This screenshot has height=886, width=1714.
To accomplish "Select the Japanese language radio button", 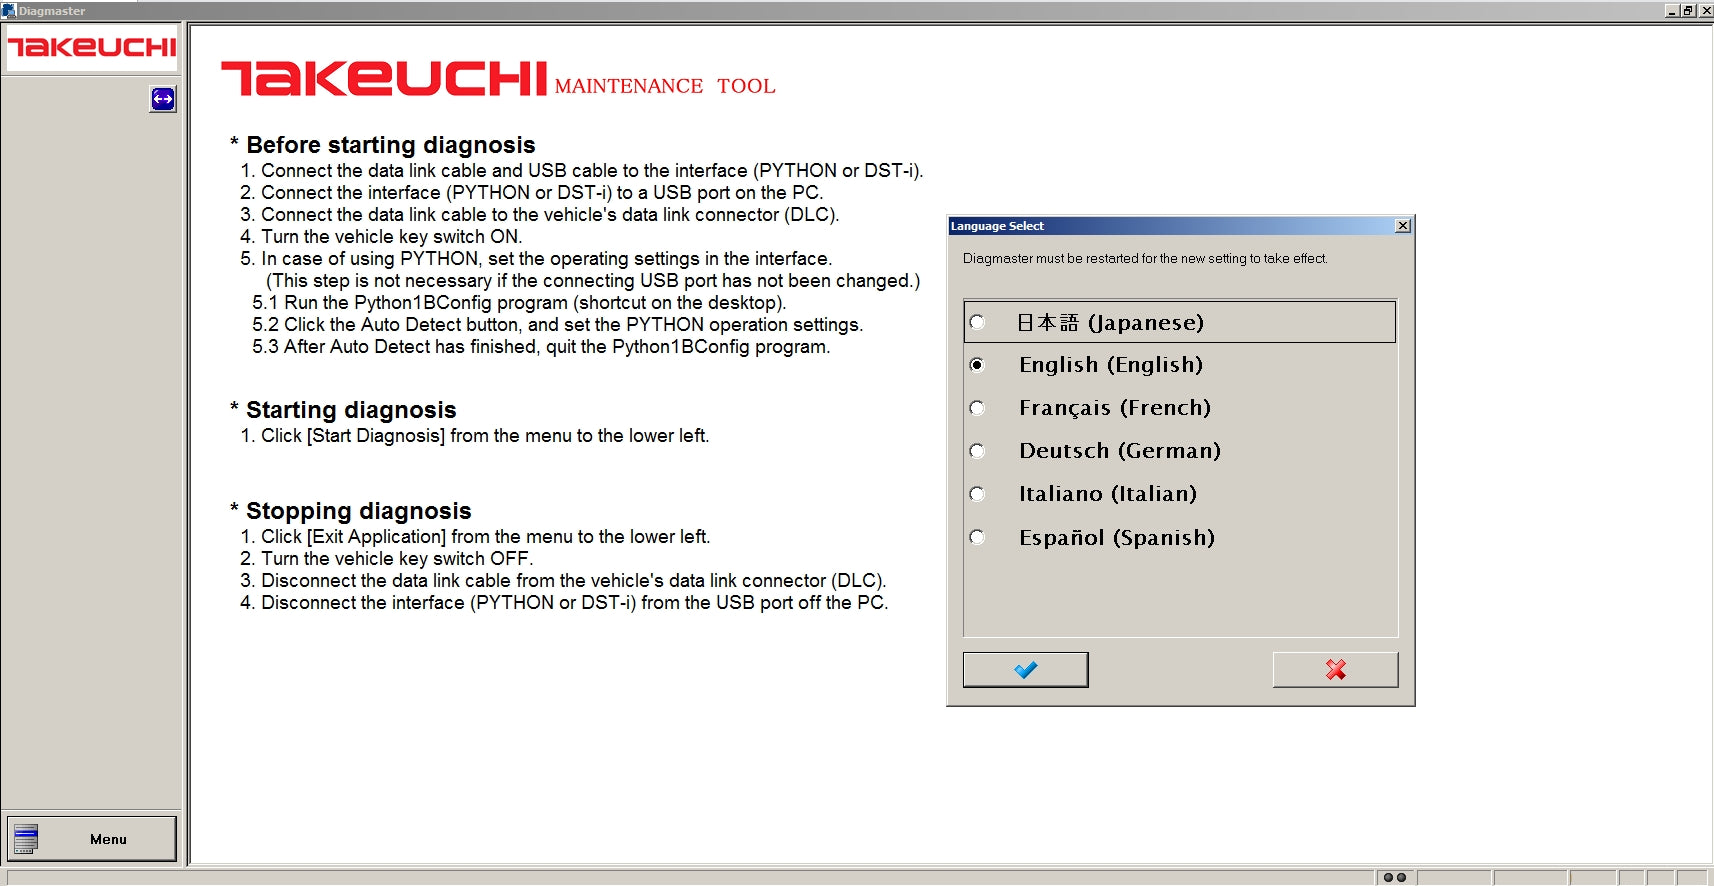I will tap(977, 322).
